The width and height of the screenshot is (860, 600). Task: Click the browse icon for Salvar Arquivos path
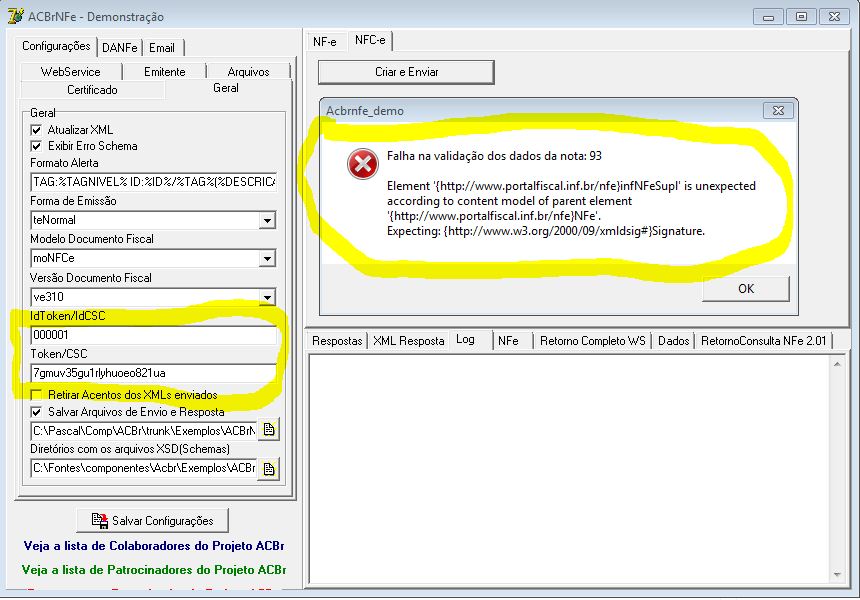(269, 430)
